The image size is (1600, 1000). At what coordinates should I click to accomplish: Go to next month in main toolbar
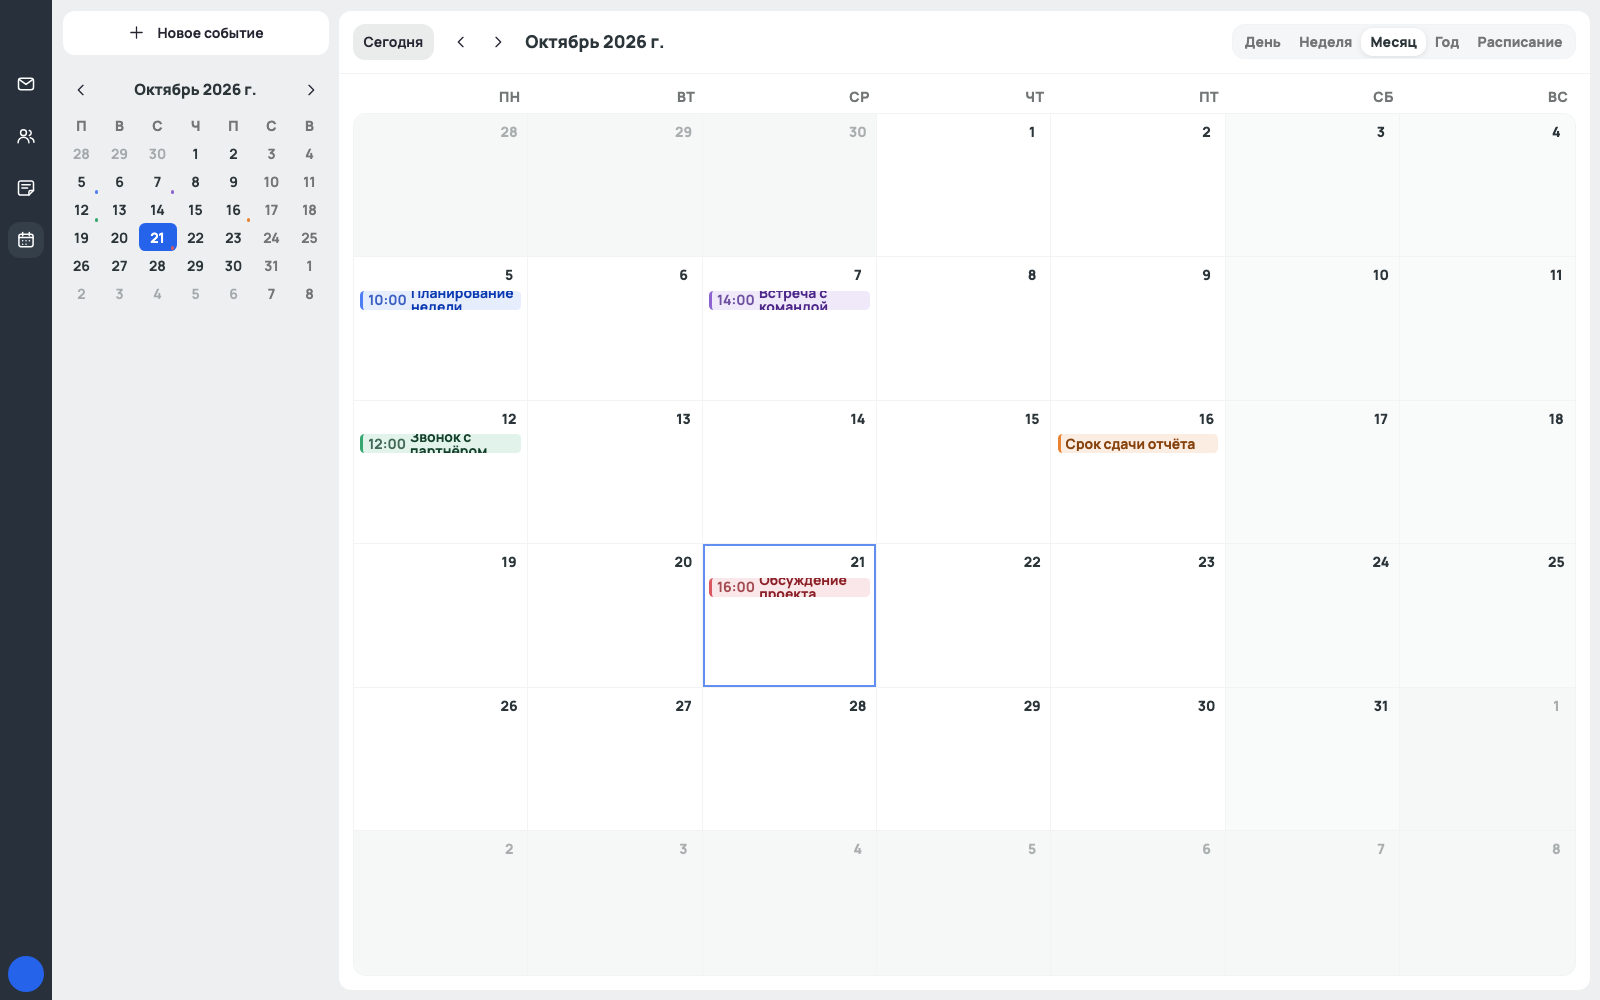coord(498,42)
